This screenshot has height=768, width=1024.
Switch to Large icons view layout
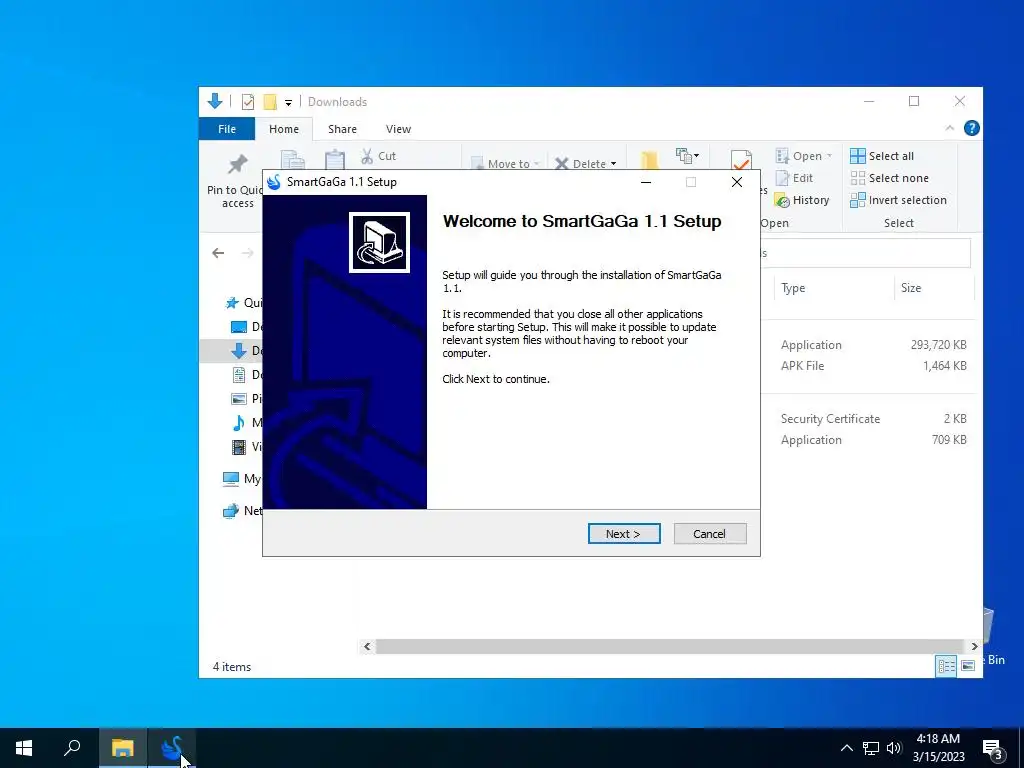point(968,665)
